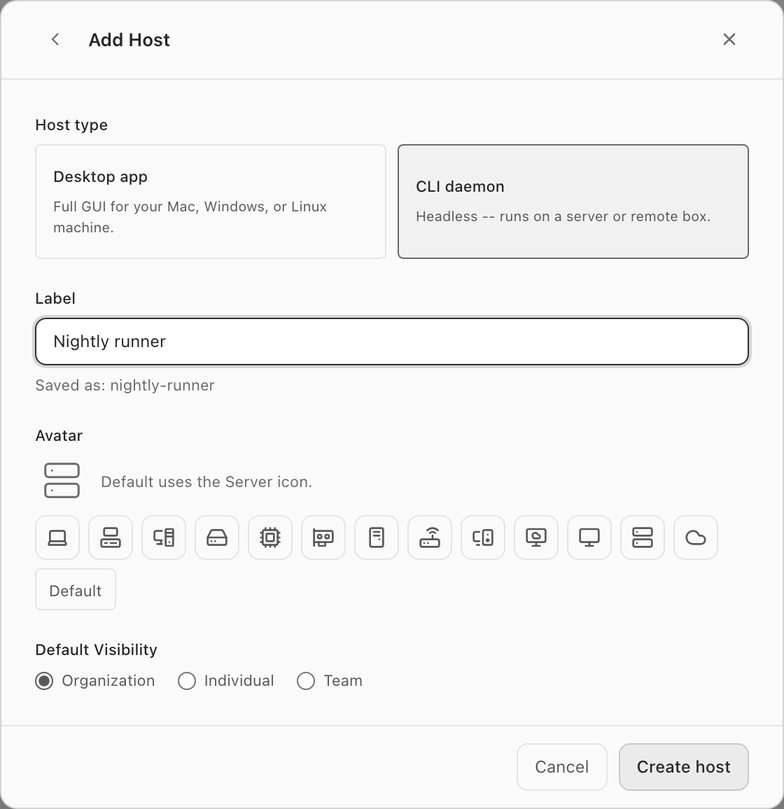Choose the computer avatar icon after laptop

(x=110, y=538)
